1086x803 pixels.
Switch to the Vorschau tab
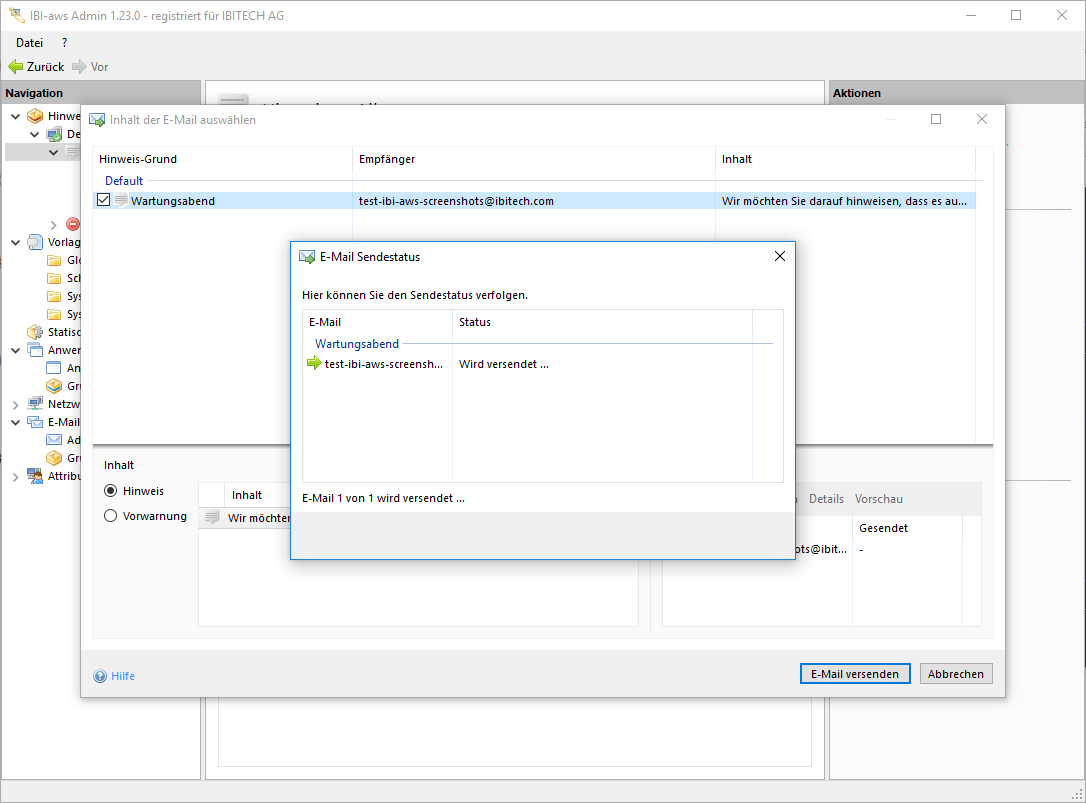click(x=879, y=499)
